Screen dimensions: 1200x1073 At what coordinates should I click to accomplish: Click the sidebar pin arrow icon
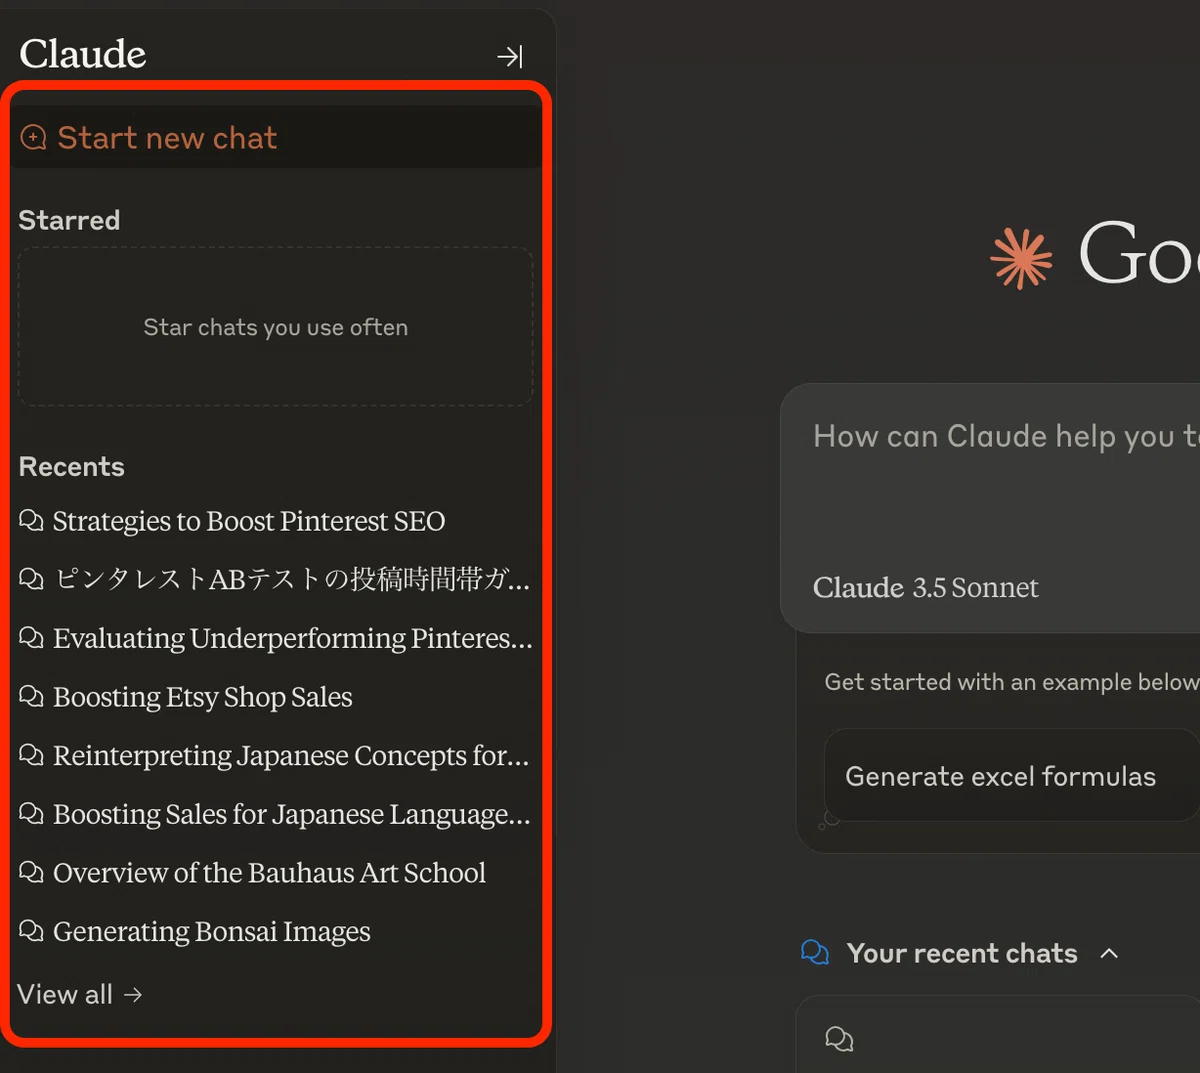[x=510, y=56]
